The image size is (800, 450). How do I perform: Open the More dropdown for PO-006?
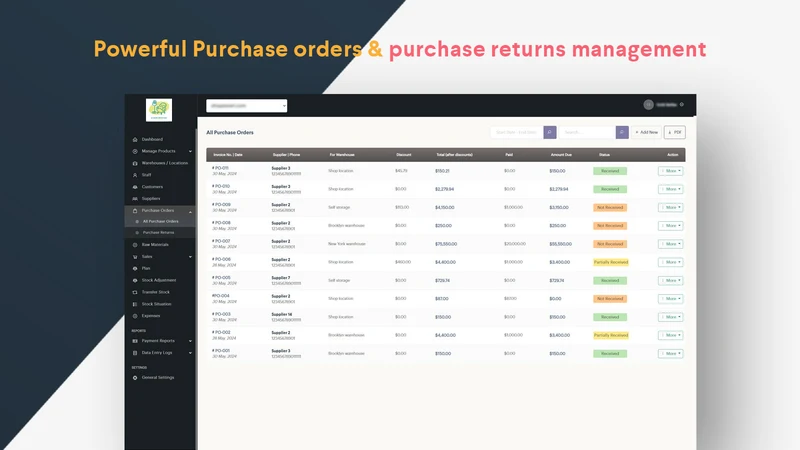[x=670, y=262]
